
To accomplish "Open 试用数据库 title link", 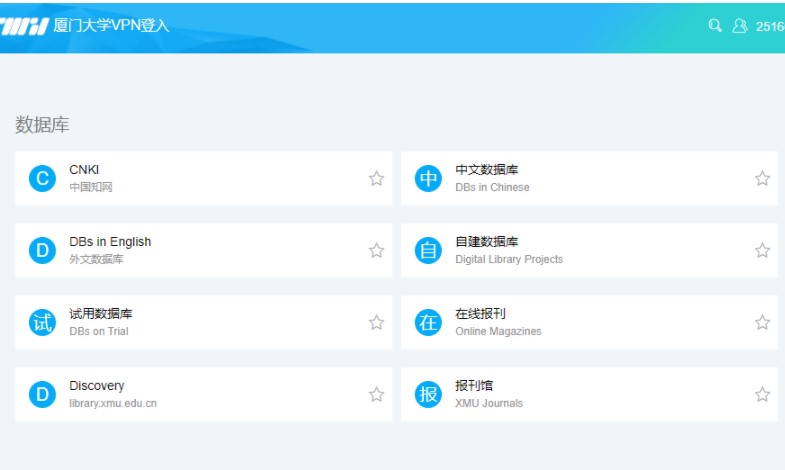I will pyautogui.click(x=101, y=314).
